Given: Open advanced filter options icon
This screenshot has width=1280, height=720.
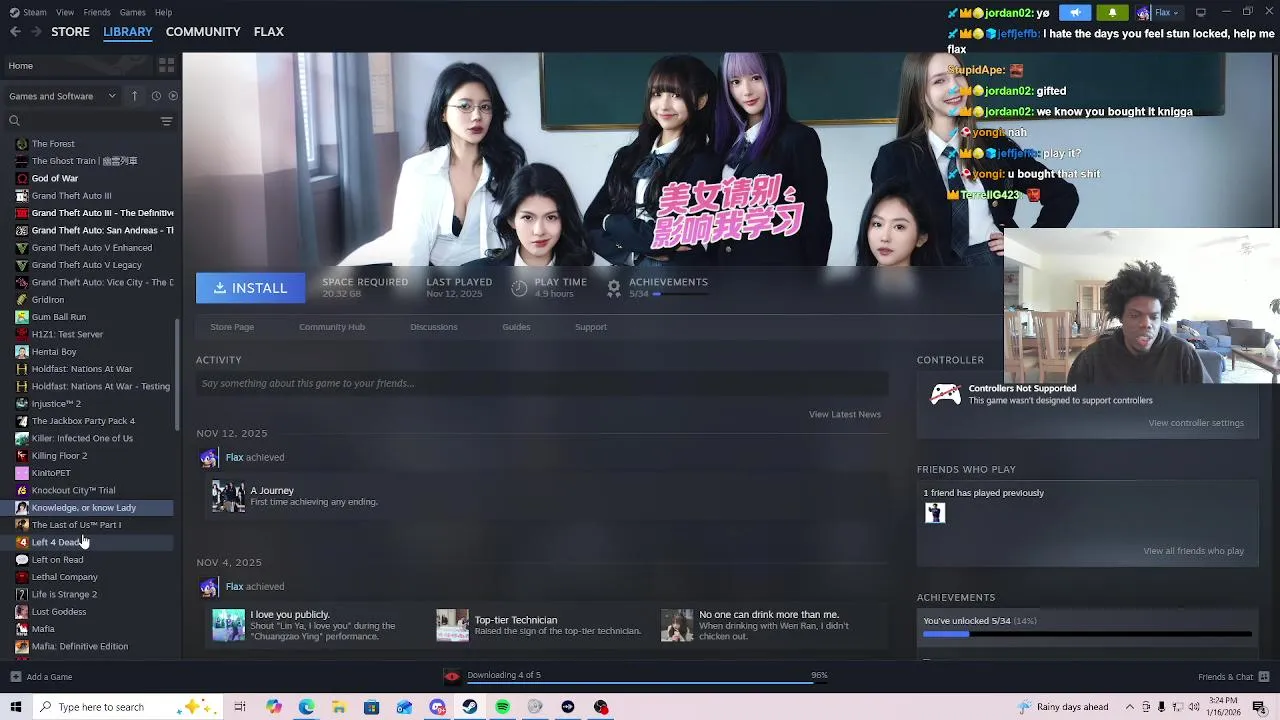Looking at the screenshot, I should click(x=166, y=121).
